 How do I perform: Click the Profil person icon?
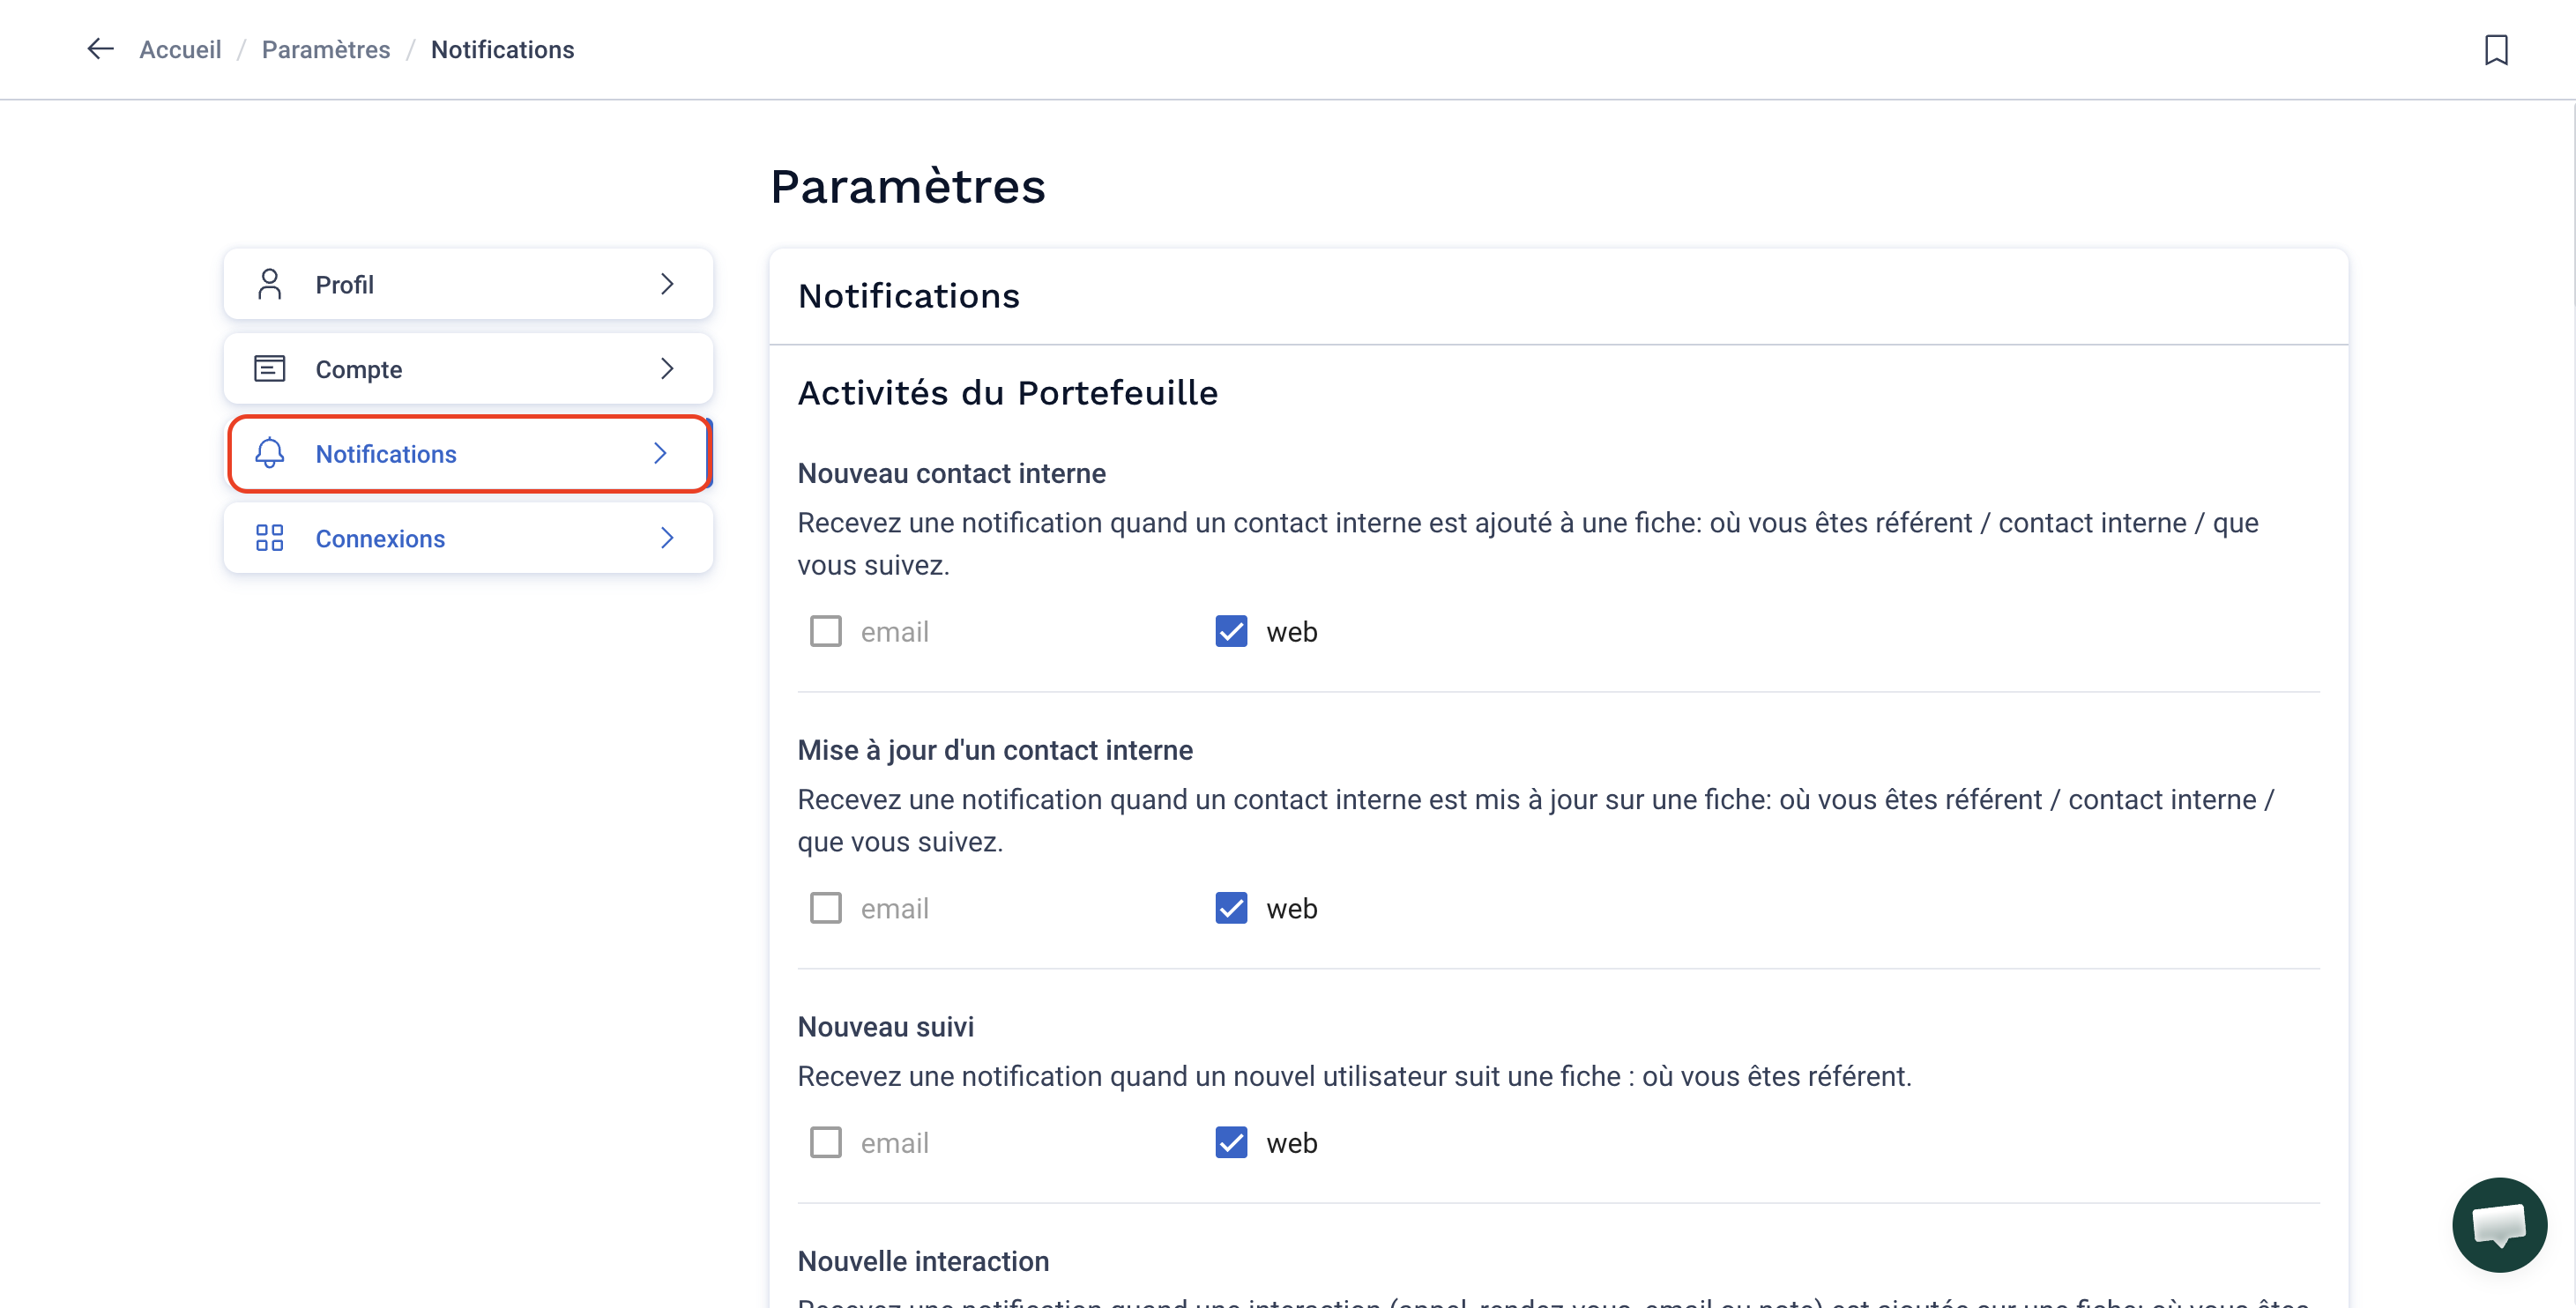(269, 284)
